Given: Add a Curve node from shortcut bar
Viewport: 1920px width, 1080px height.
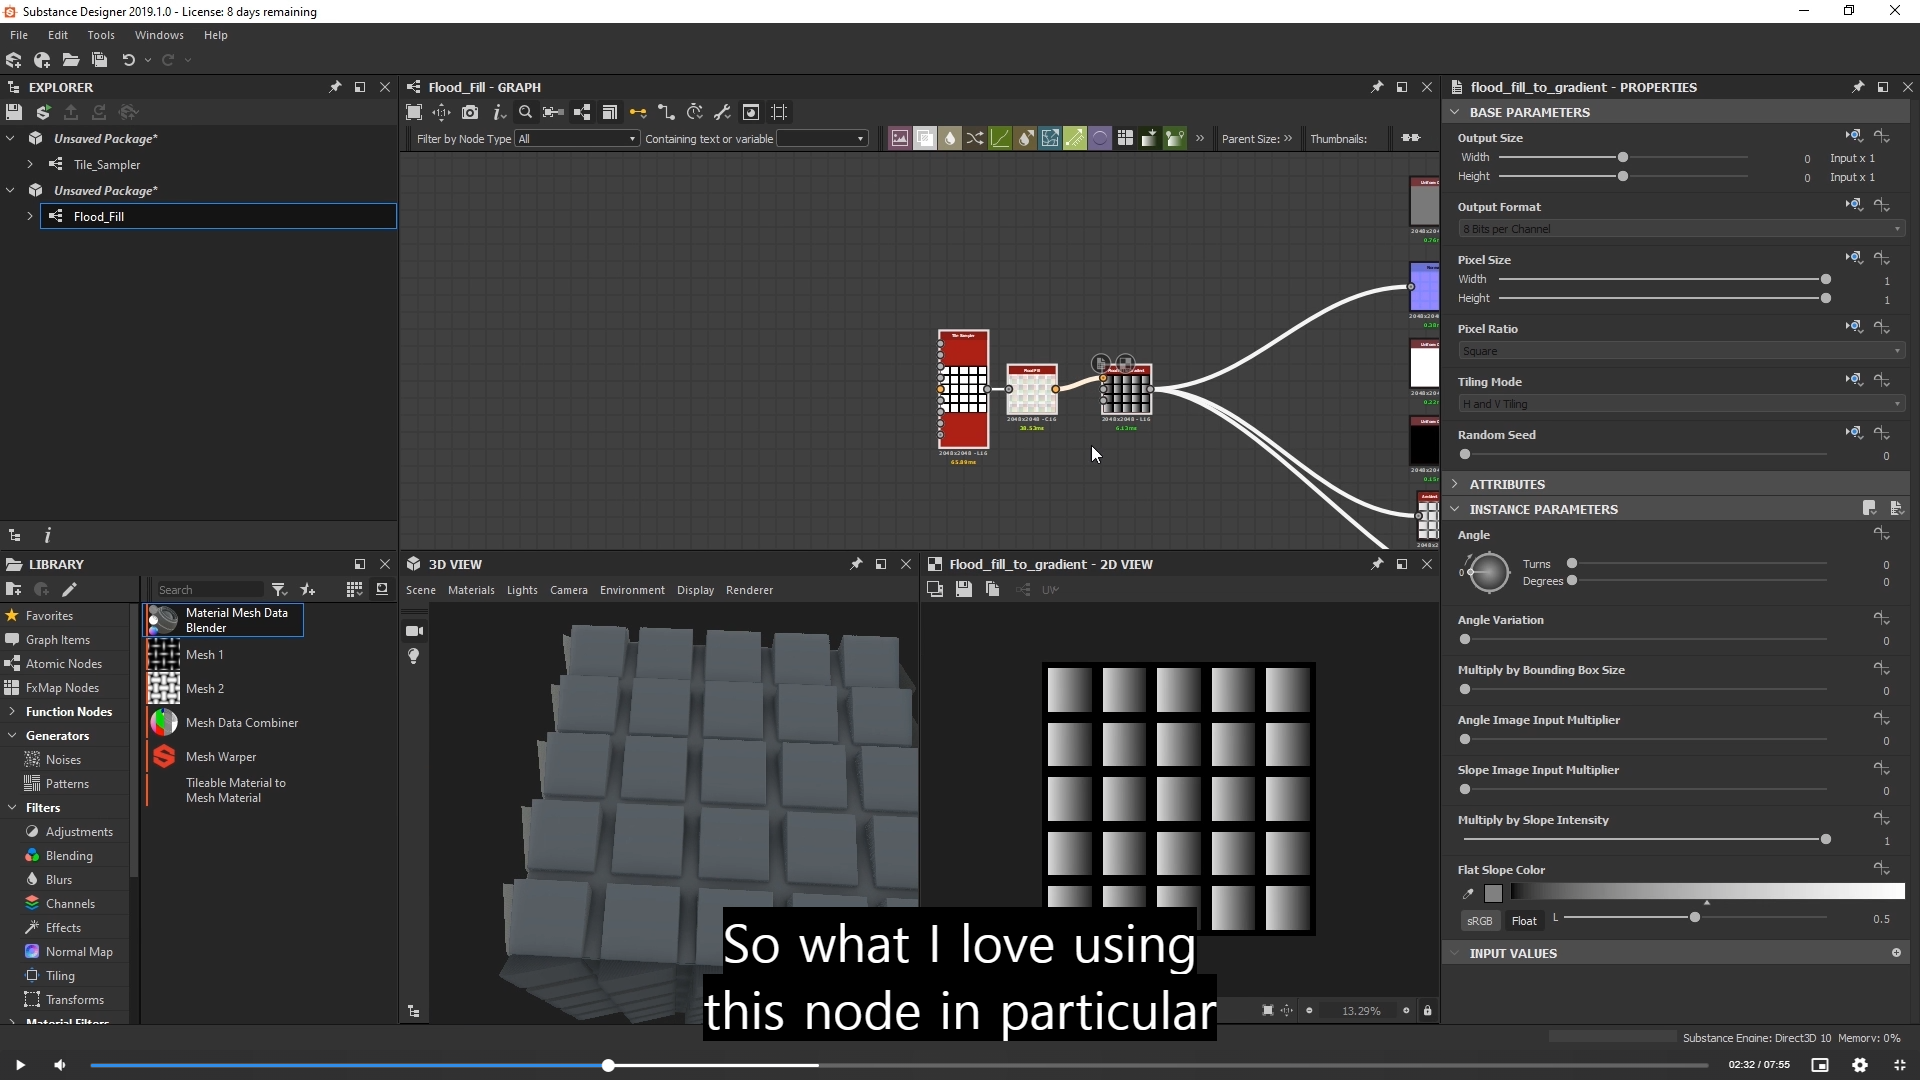Looking at the screenshot, I should click(x=999, y=139).
